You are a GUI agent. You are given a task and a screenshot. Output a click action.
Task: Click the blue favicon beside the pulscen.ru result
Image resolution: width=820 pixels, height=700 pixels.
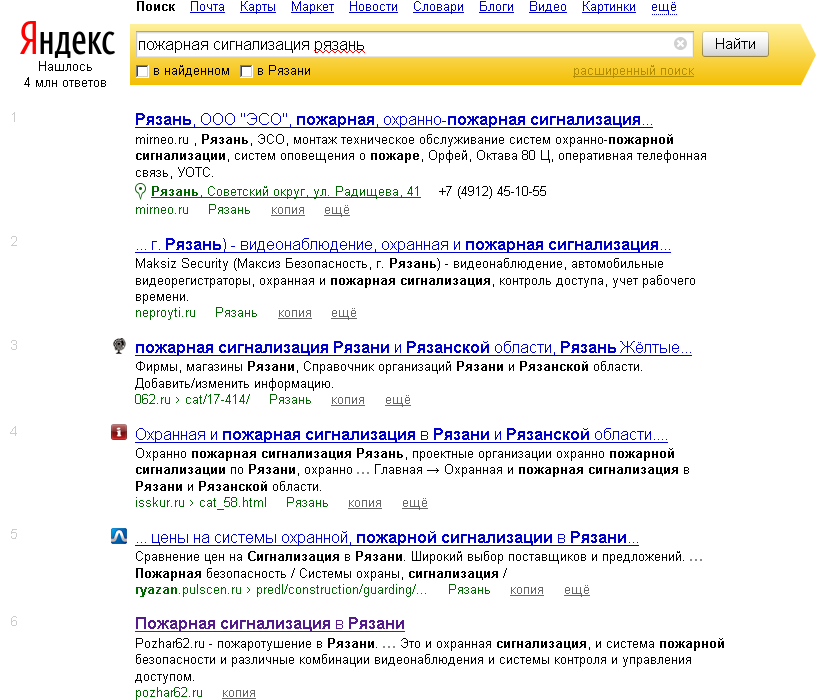click(121, 537)
